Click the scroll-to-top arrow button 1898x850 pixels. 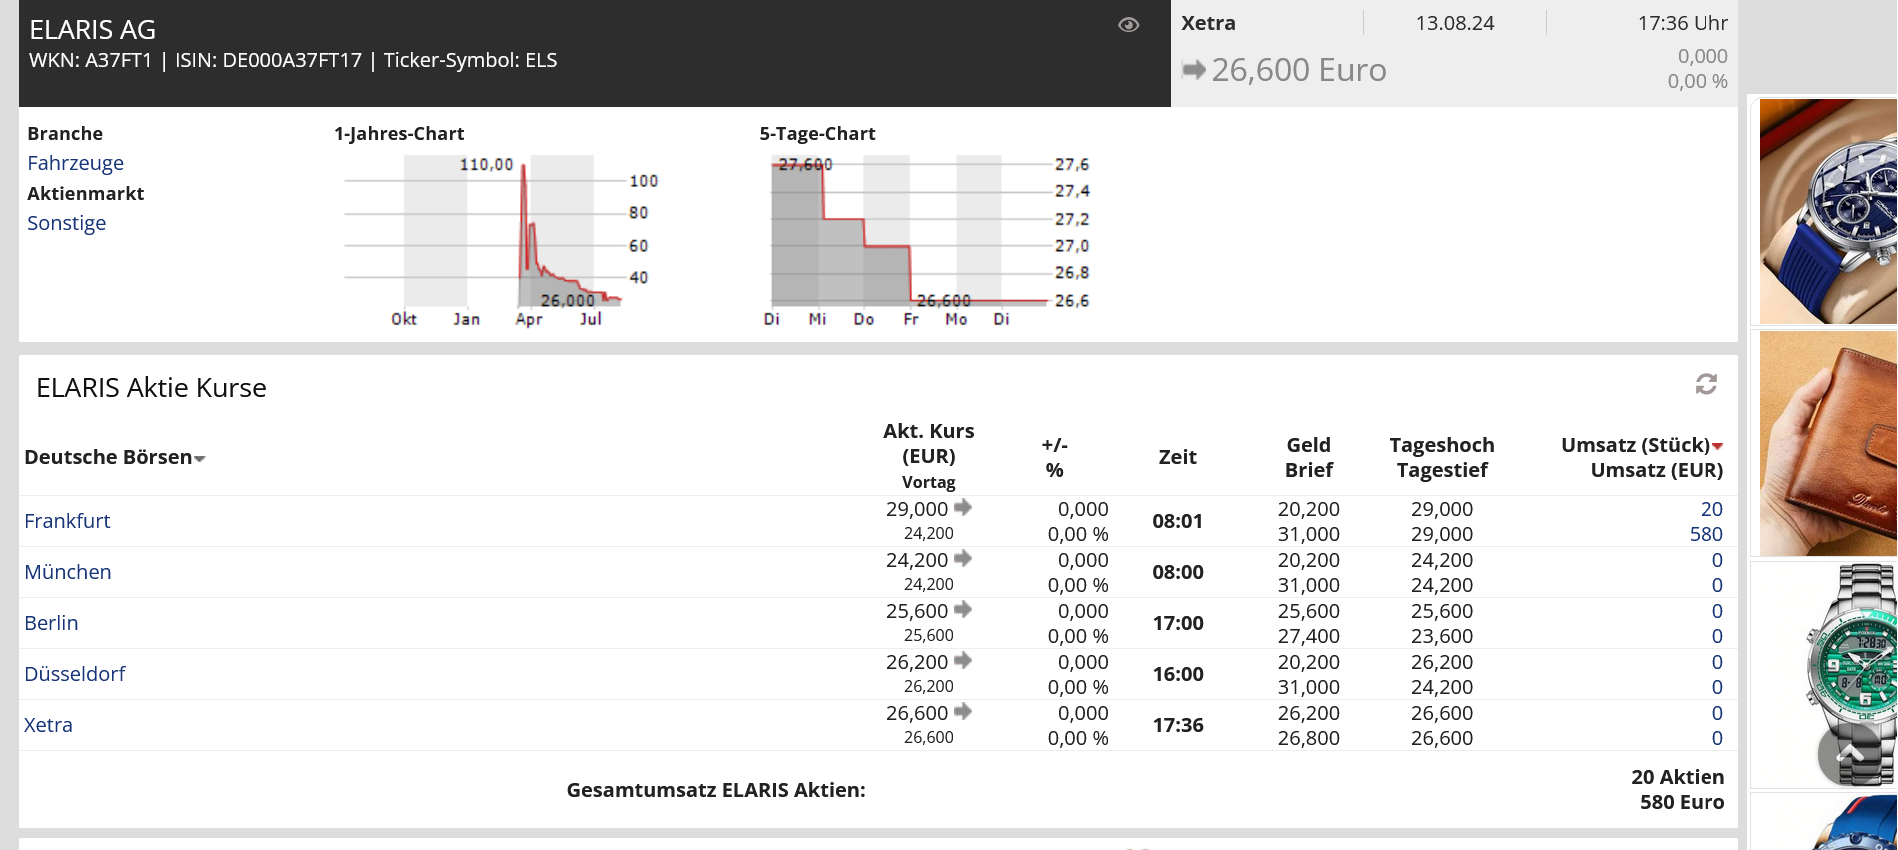coord(1849,755)
